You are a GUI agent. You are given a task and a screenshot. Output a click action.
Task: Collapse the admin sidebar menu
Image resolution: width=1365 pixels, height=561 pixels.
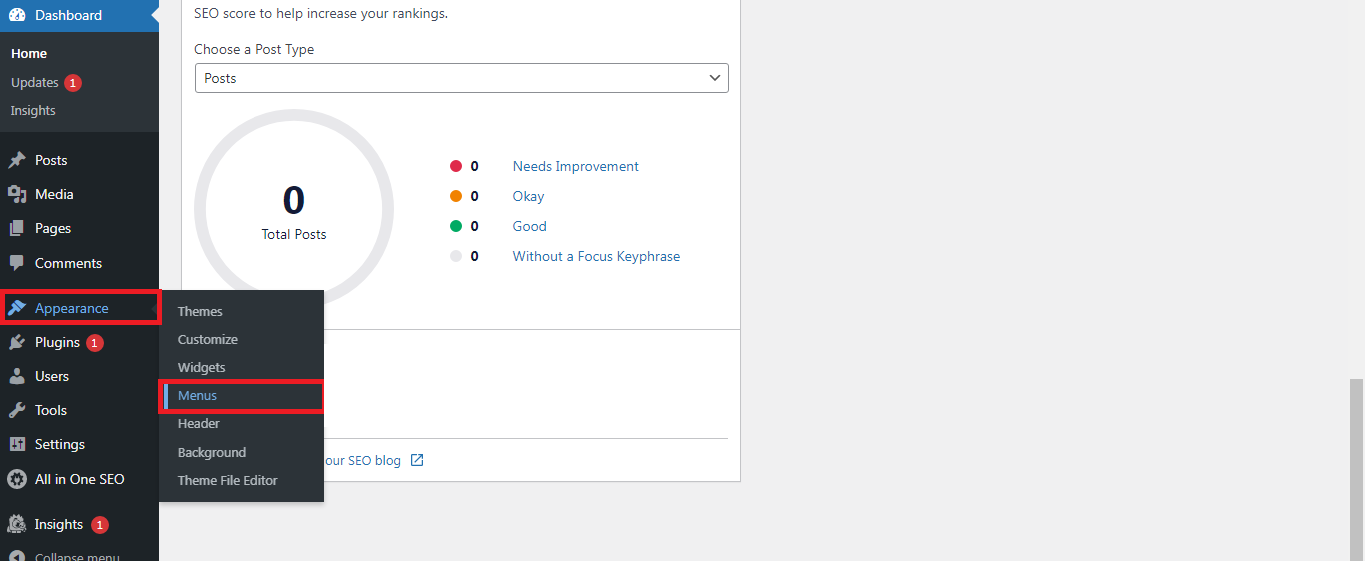click(66, 556)
